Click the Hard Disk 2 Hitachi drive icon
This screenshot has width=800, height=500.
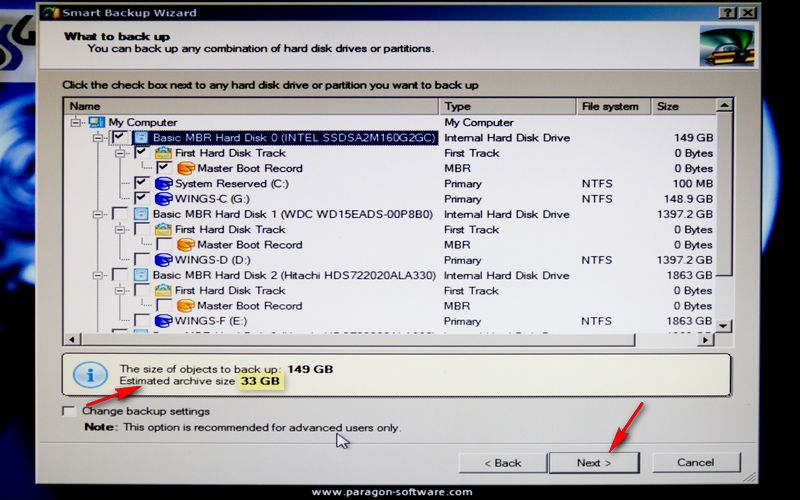coord(141,276)
